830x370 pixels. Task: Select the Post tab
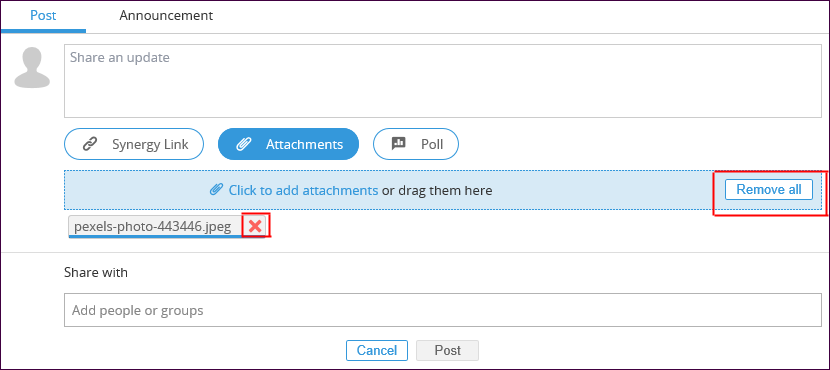click(43, 15)
